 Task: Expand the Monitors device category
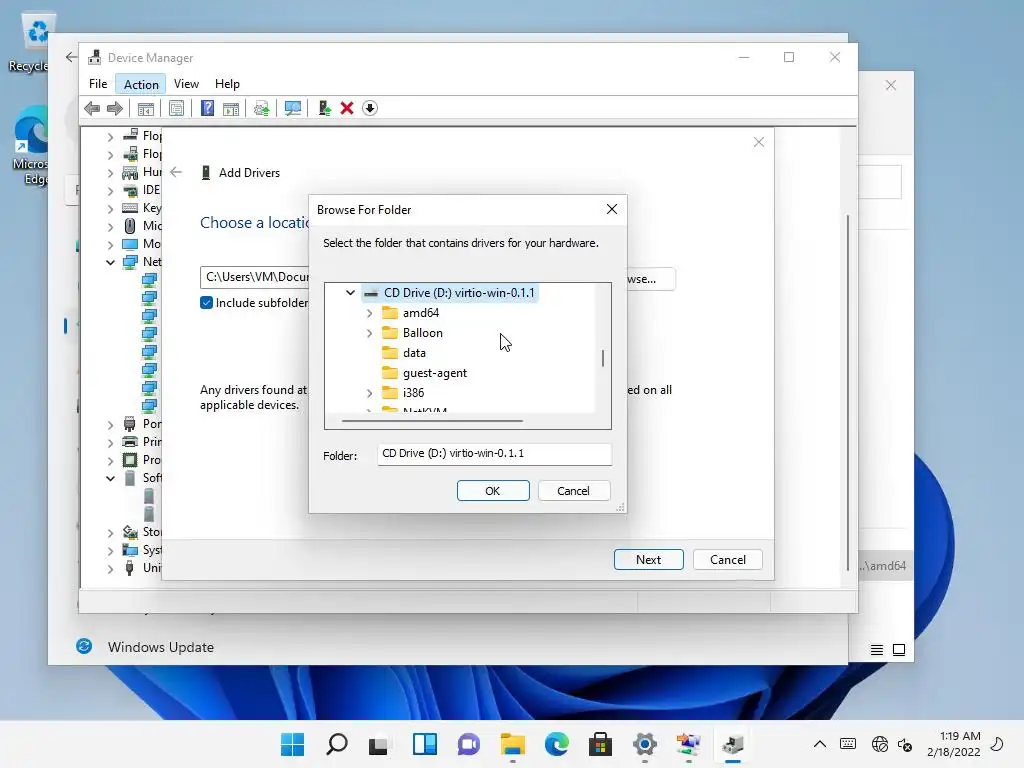(110, 245)
